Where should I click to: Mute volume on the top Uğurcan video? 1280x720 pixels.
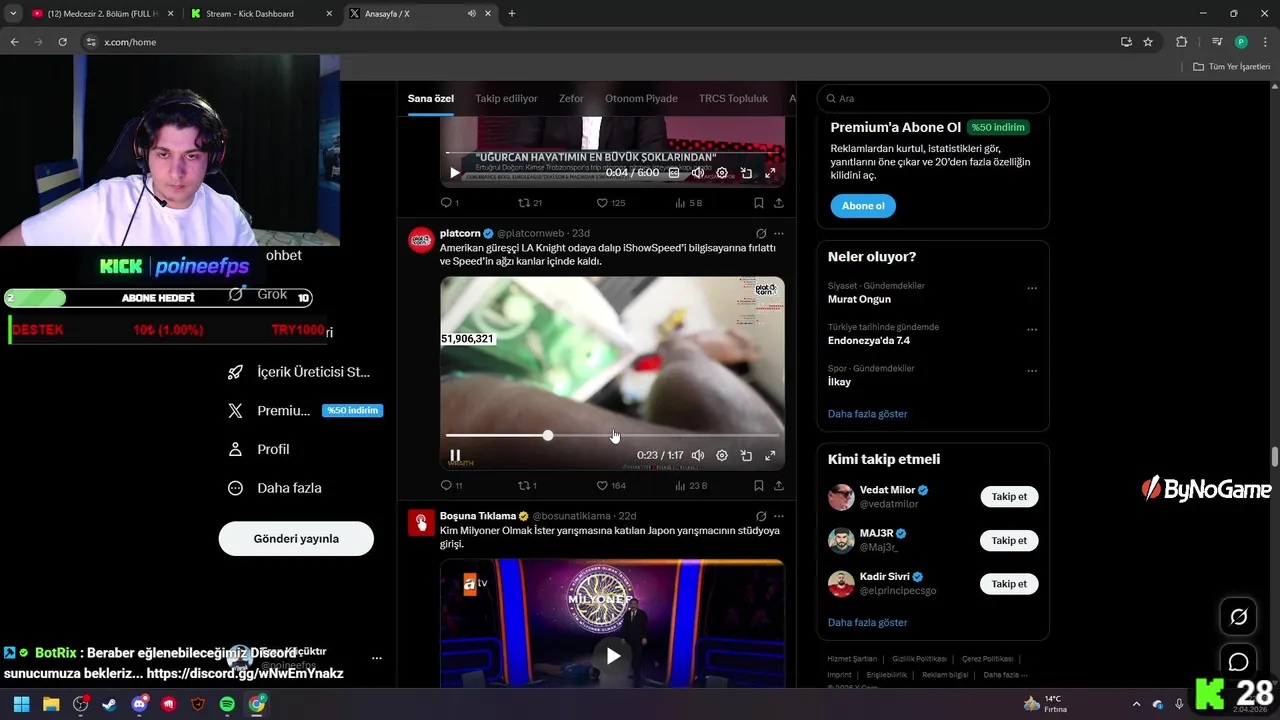coord(698,173)
